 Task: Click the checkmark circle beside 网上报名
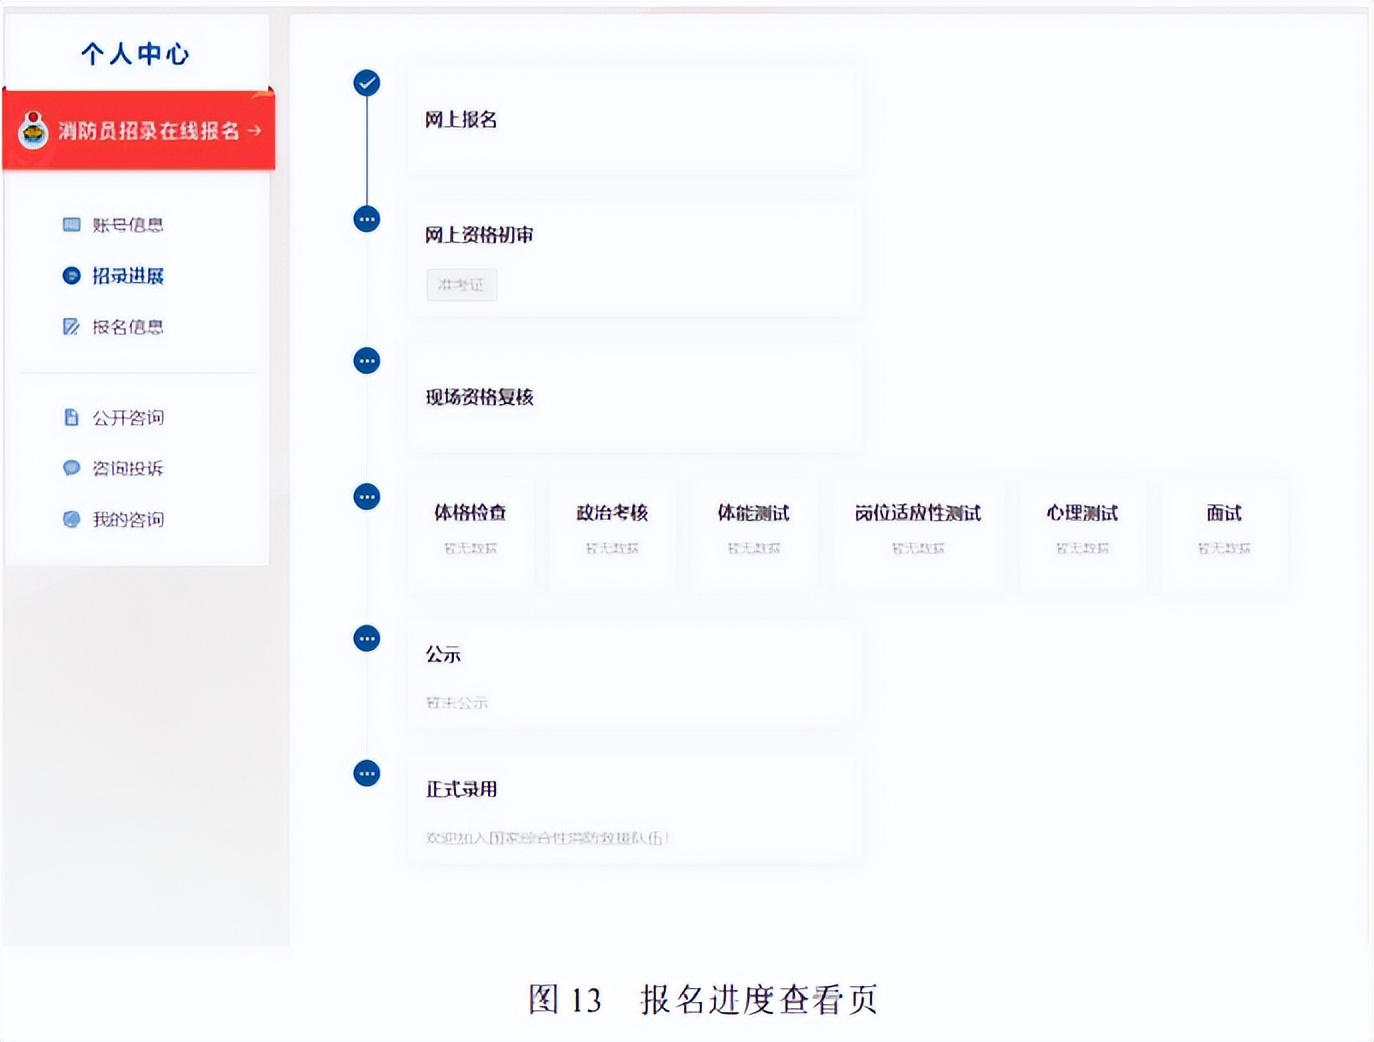pyautogui.click(x=367, y=83)
